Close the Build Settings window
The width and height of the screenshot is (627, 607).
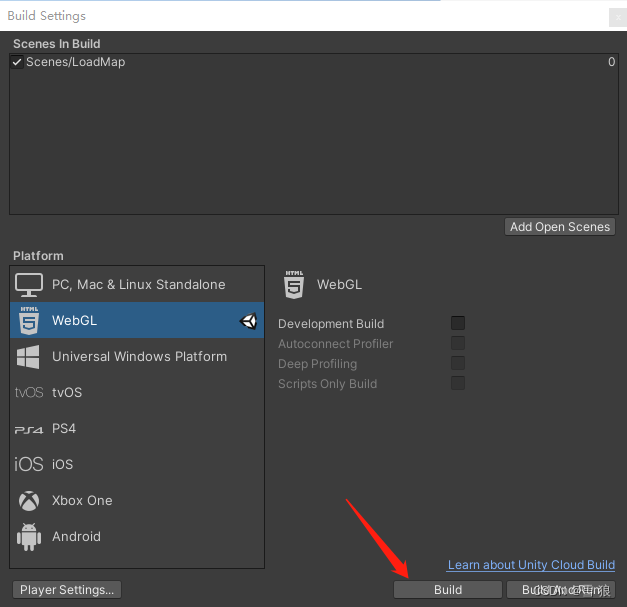tap(618, 18)
